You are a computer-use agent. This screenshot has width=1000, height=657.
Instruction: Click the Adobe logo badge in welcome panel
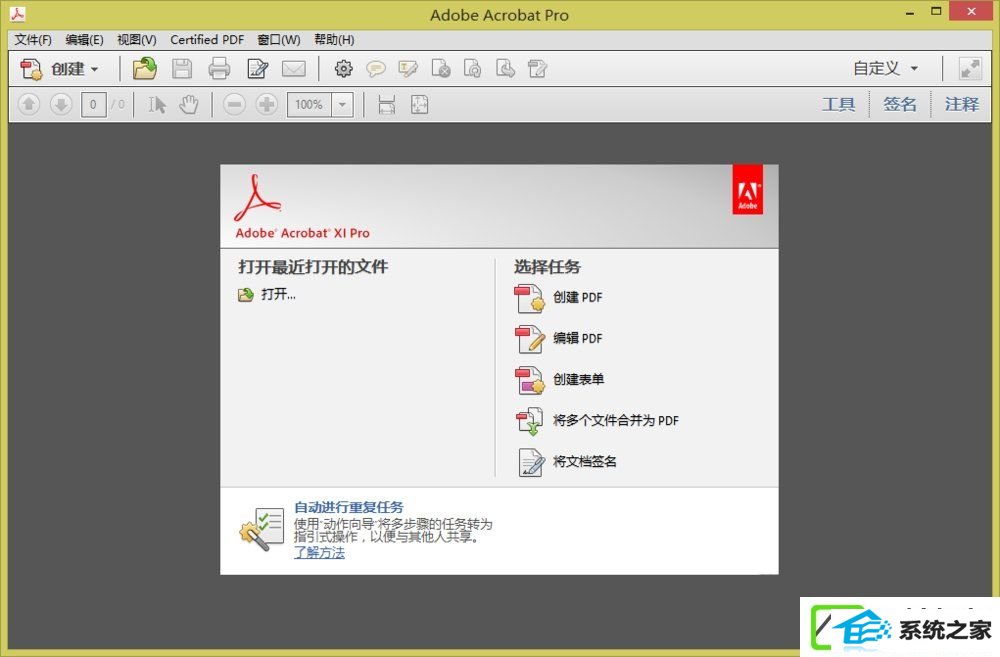[747, 189]
